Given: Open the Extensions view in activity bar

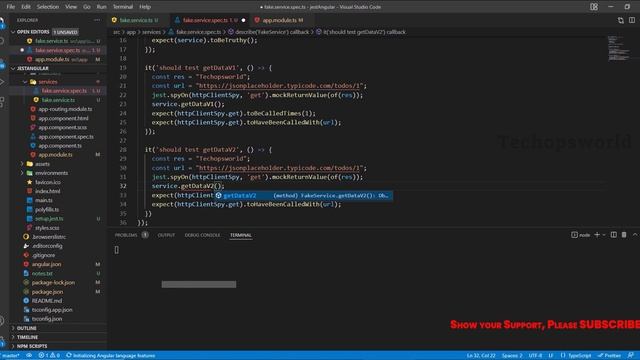Looking at the screenshot, I should click(x=2, y=102).
